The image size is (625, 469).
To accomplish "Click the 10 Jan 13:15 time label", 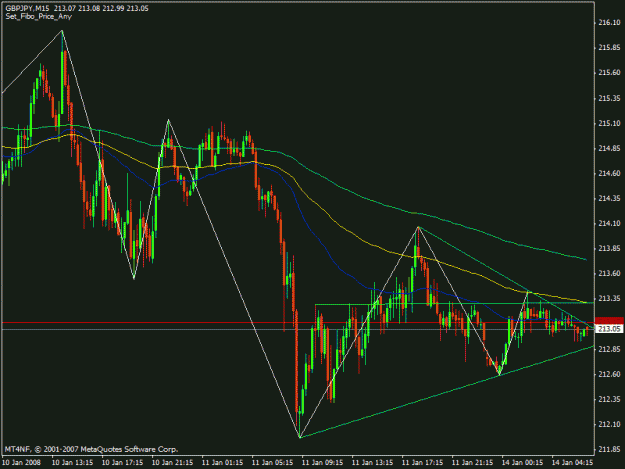I will point(73,463).
